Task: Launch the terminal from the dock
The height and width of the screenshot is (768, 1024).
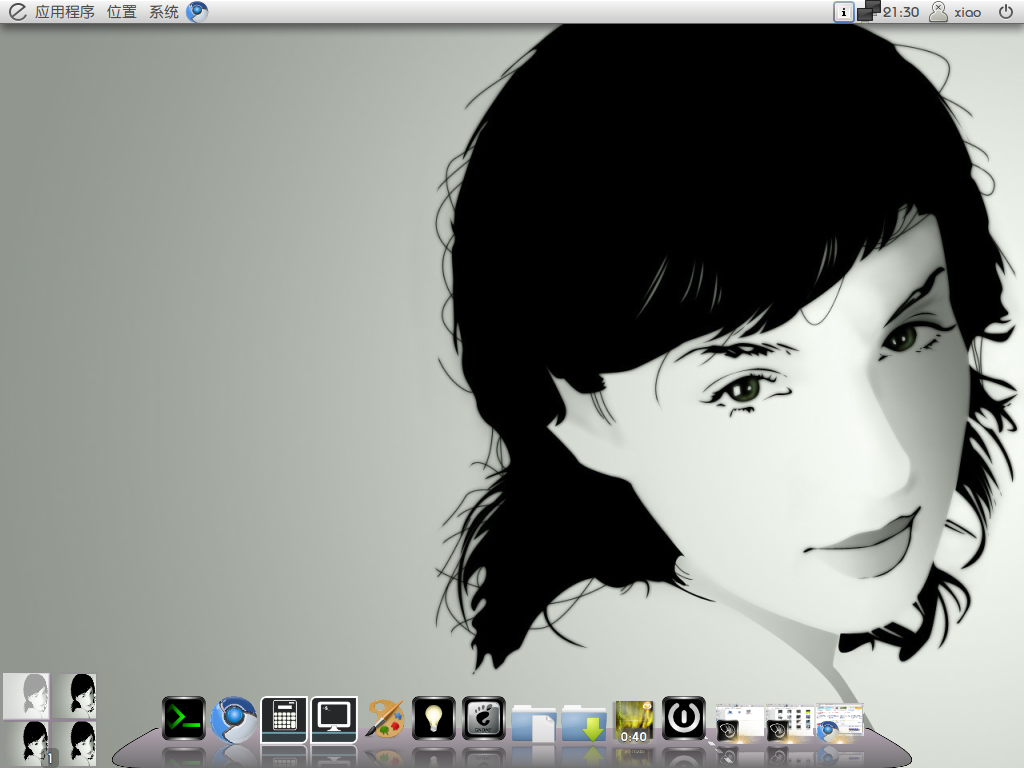Action: (x=184, y=718)
